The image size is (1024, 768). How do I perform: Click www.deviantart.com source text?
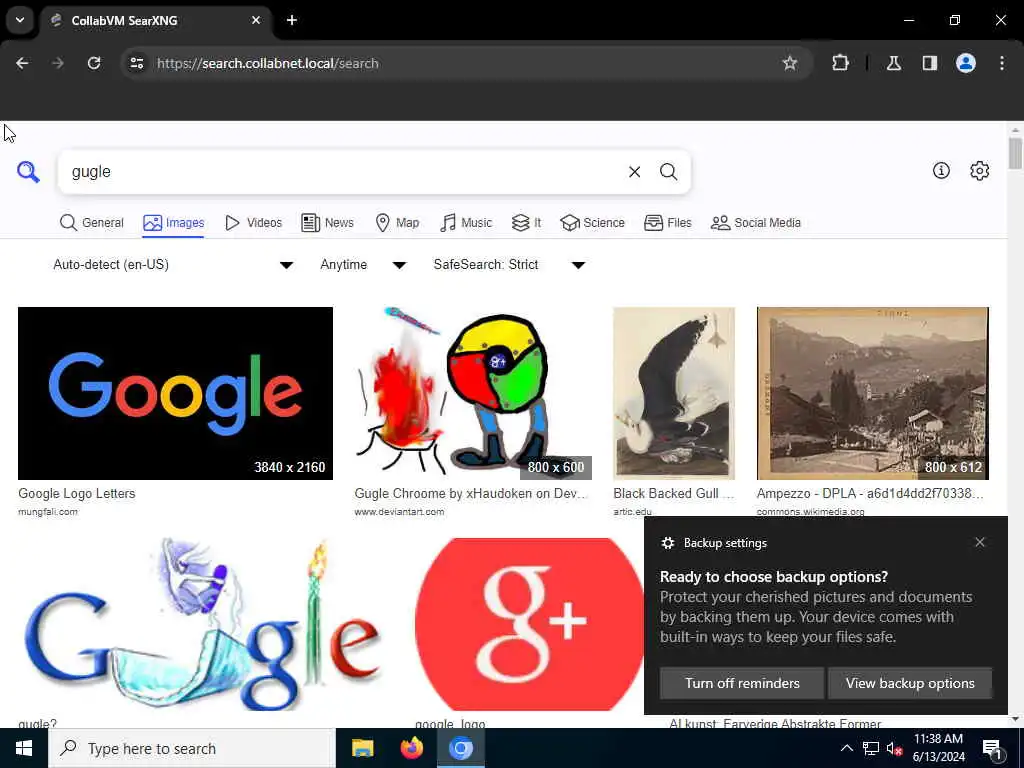pos(399,512)
